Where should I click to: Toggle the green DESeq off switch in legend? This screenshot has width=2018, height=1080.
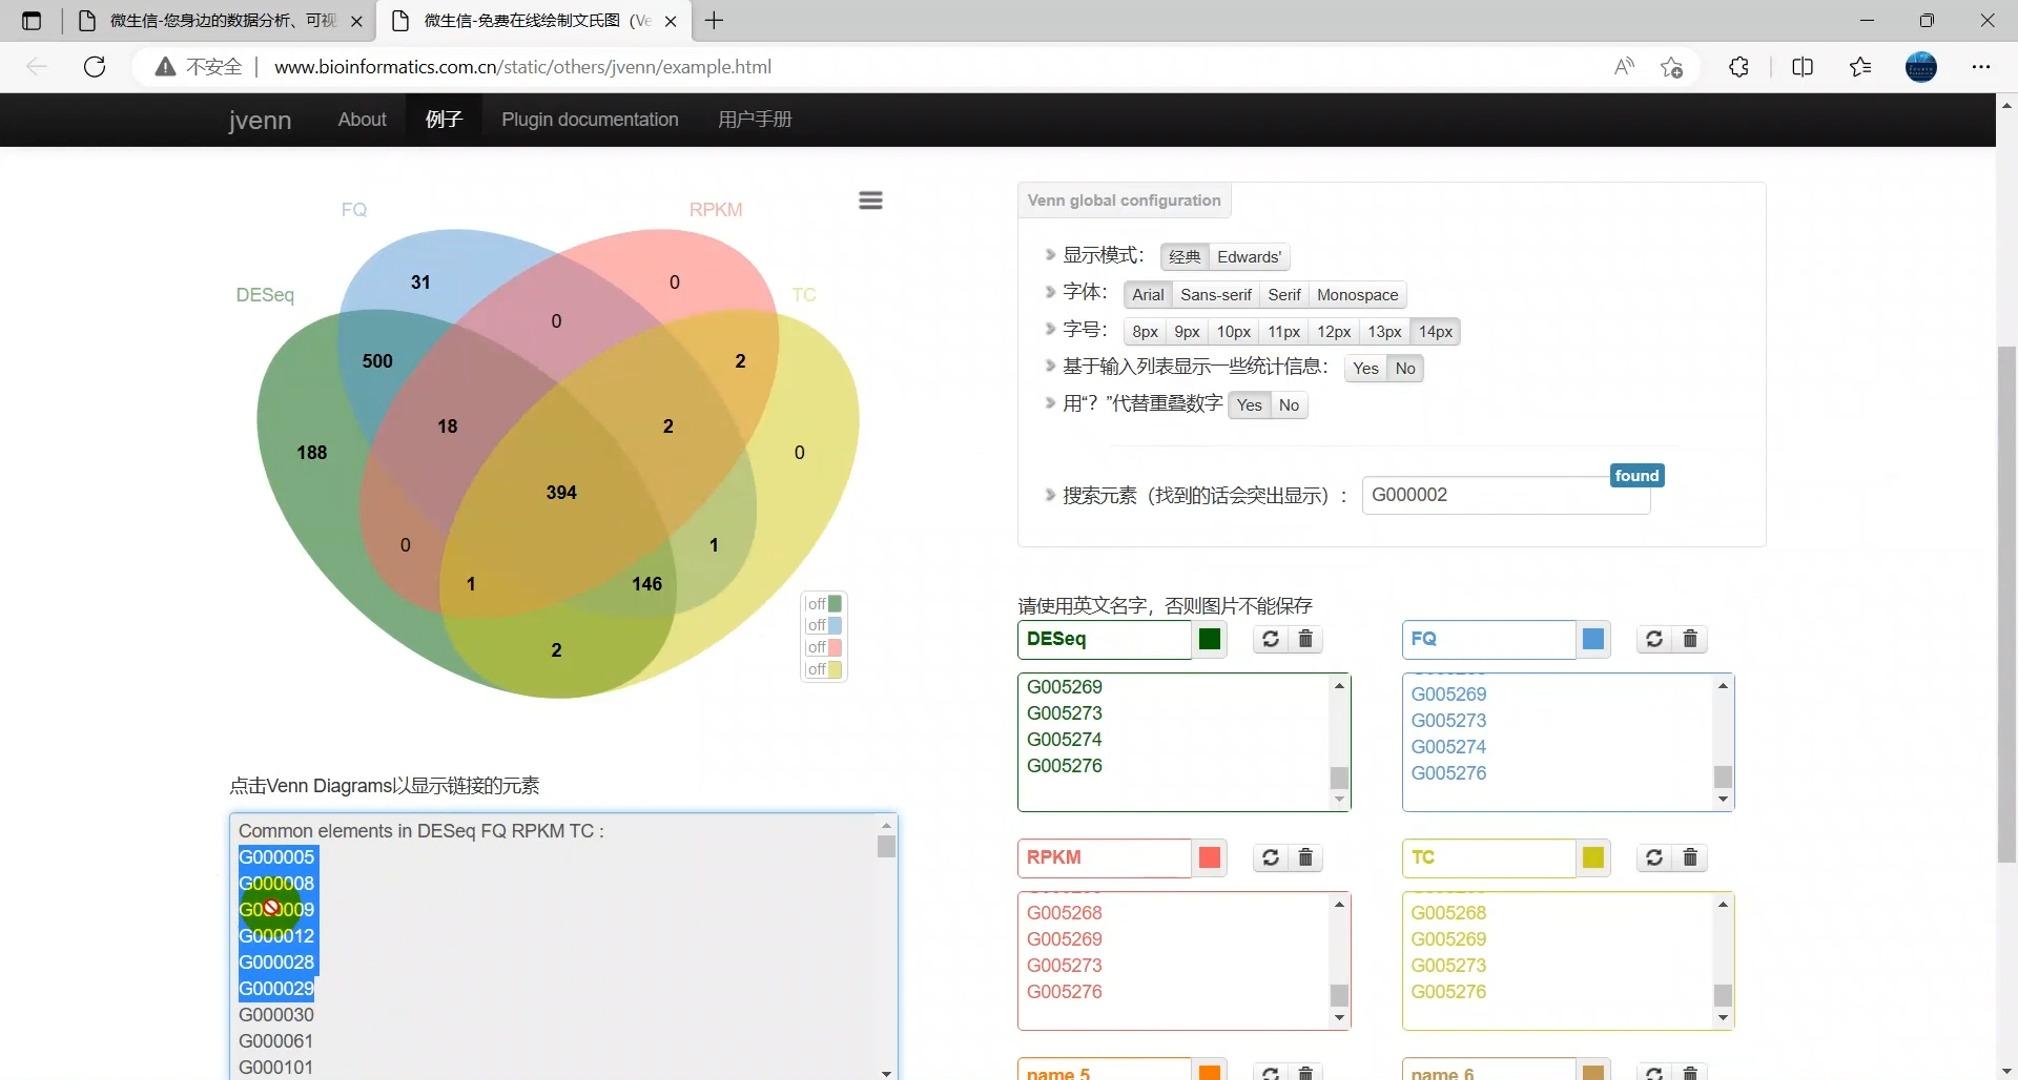(825, 604)
